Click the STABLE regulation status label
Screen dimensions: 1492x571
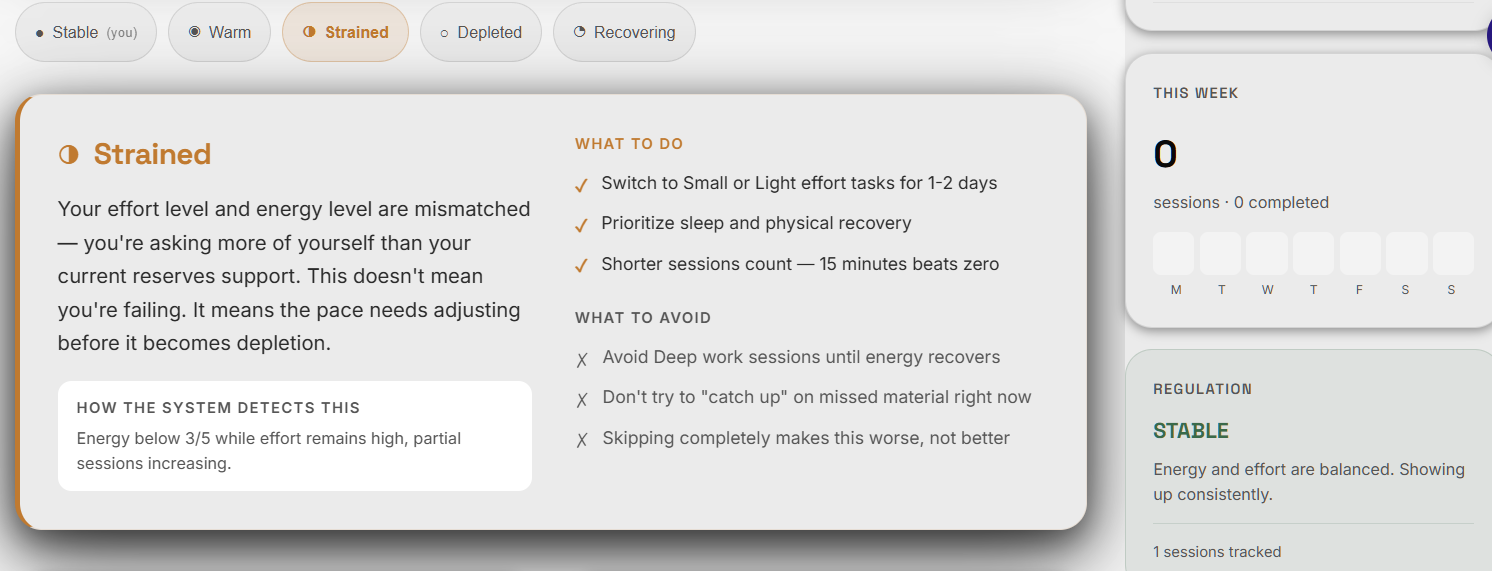click(x=1191, y=431)
